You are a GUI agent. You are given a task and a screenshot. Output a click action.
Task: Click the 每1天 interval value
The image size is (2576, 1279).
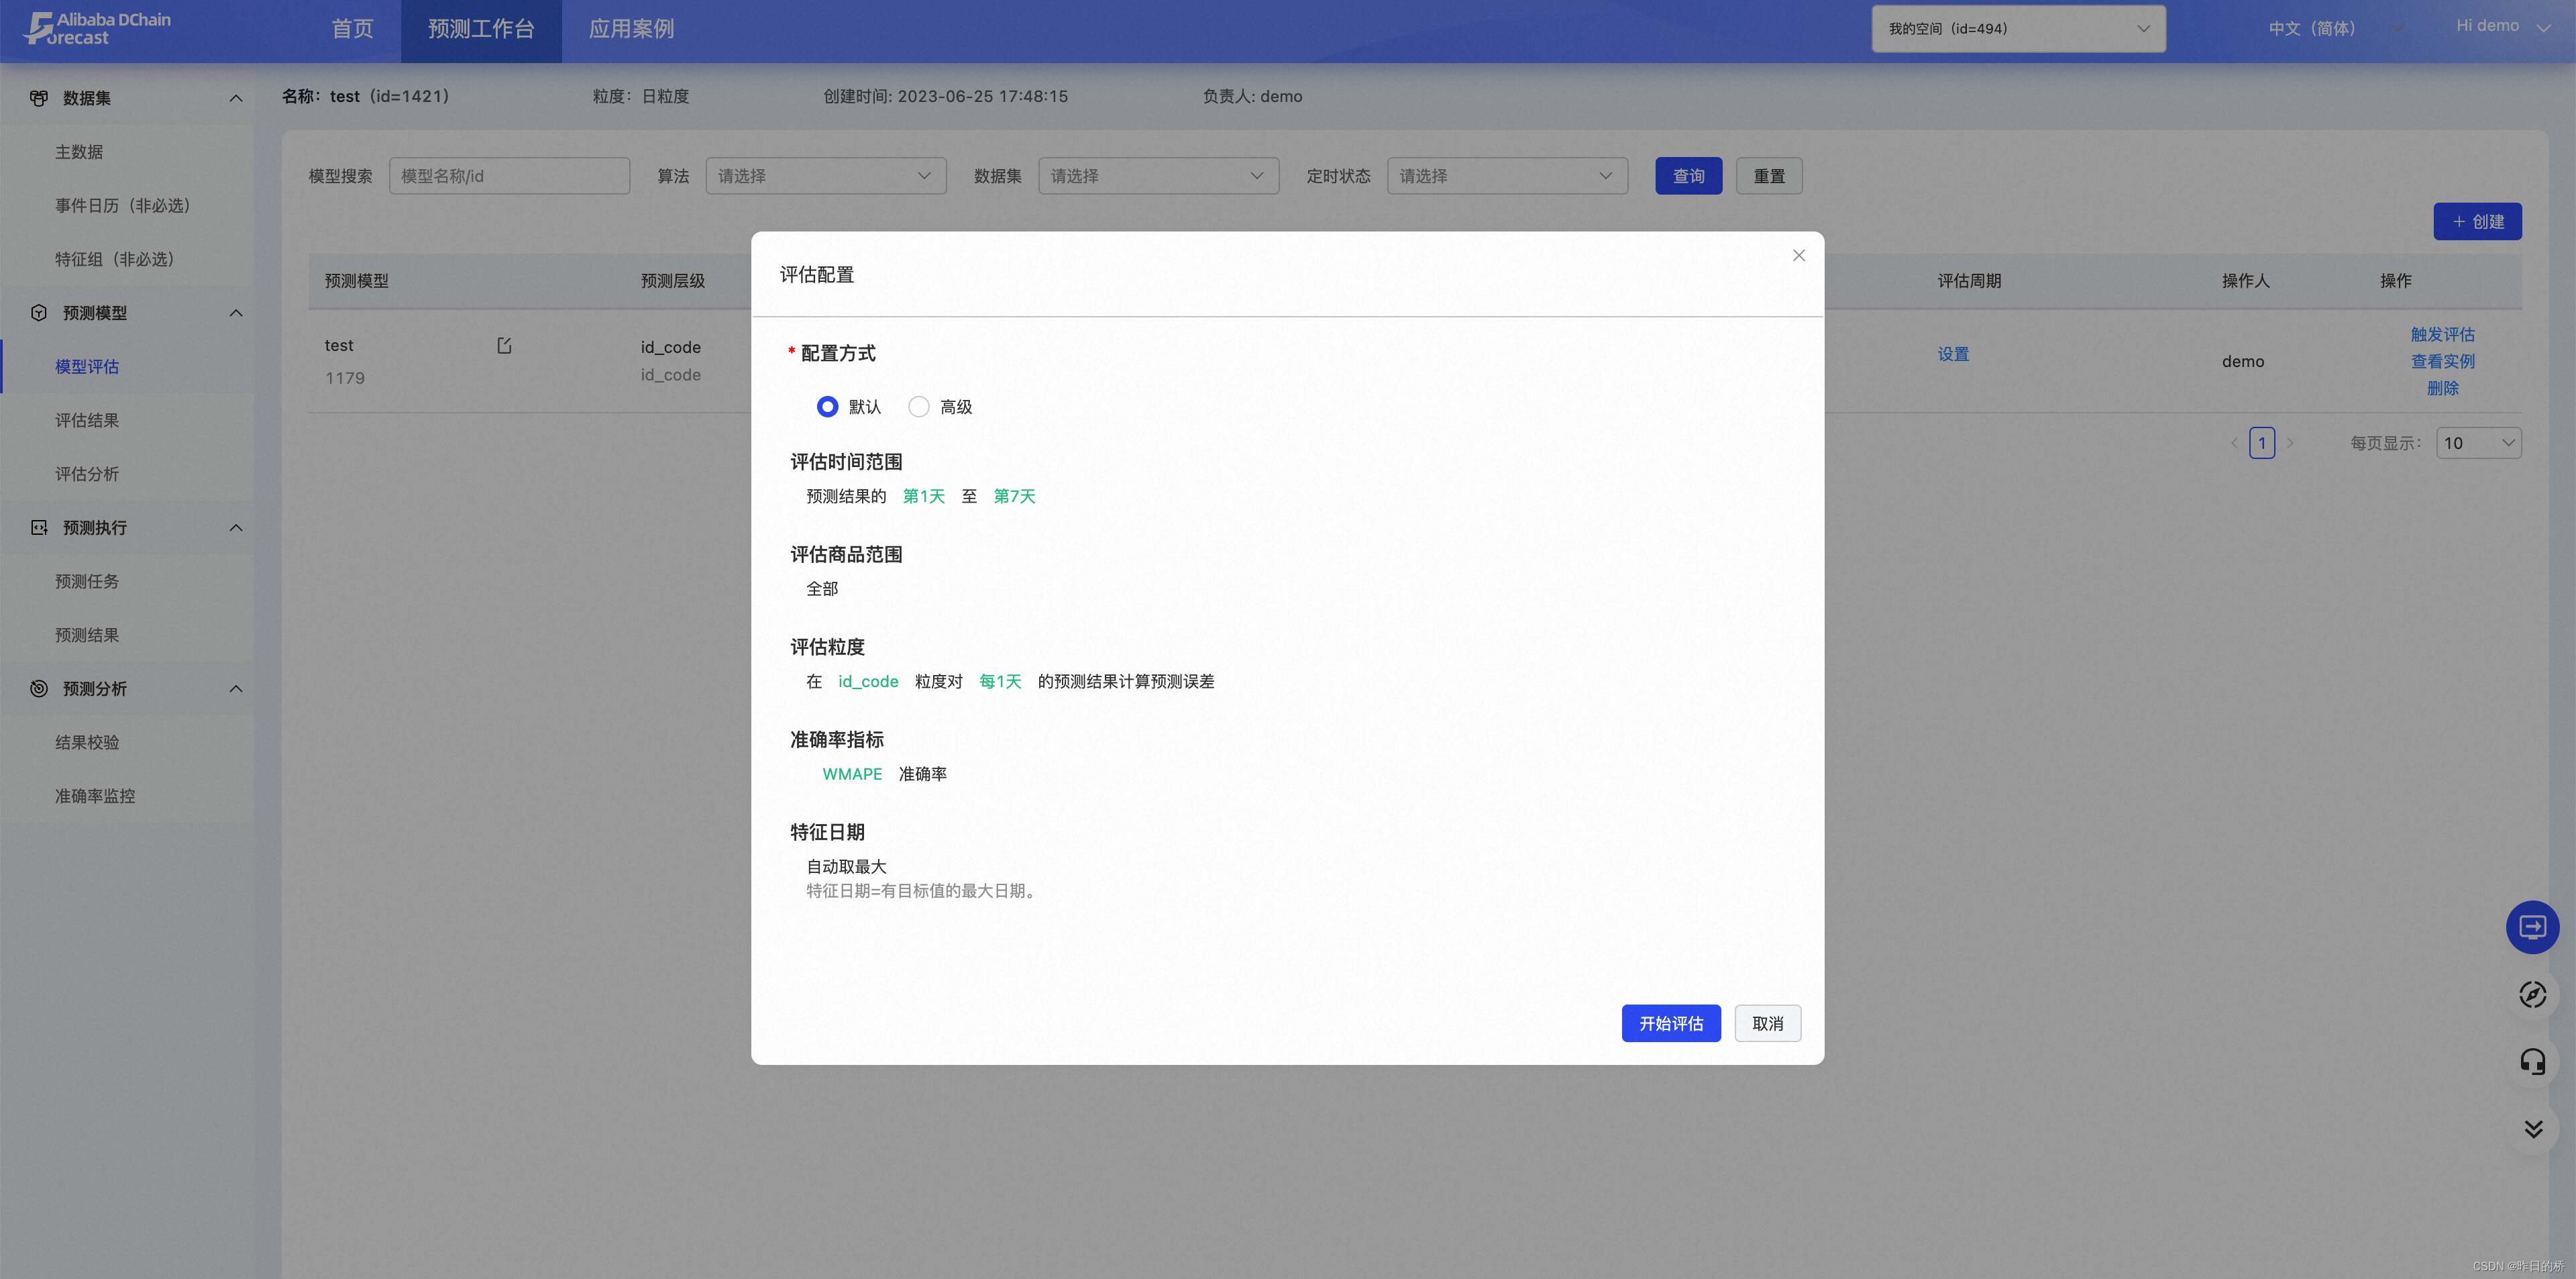[x=1000, y=681]
